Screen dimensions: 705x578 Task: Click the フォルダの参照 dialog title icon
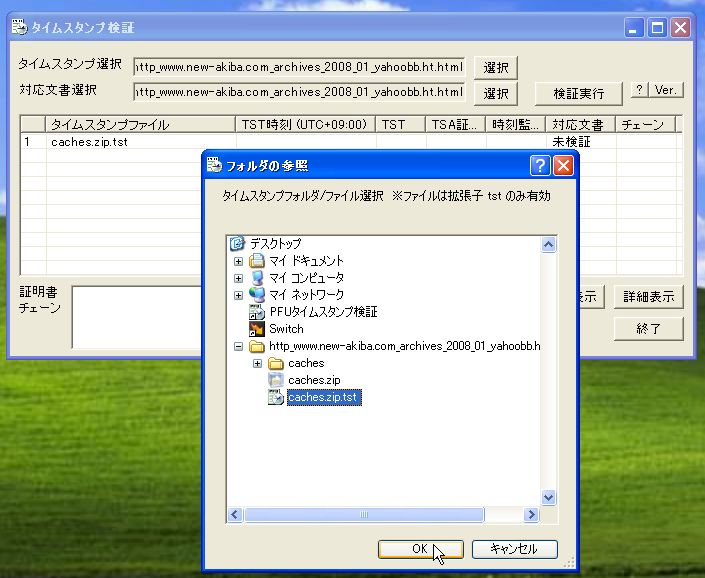click(214, 165)
